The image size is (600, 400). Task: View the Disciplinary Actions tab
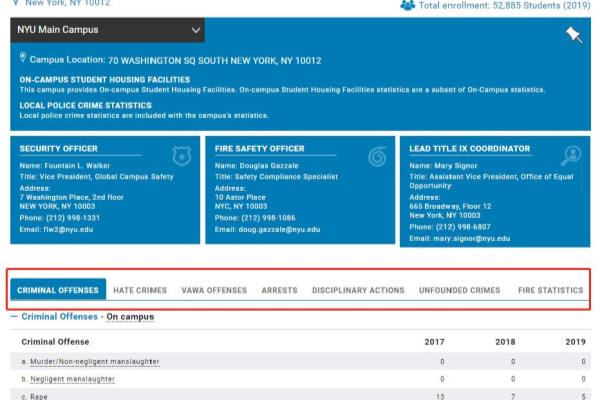pyautogui.click(x=358, y=290)
